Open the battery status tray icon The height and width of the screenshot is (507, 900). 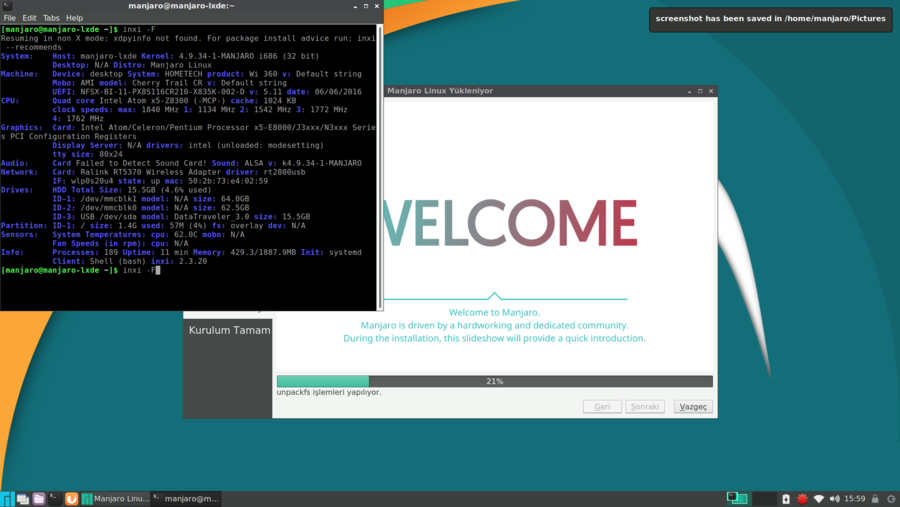pyautogui.click(x=786, y=499)
